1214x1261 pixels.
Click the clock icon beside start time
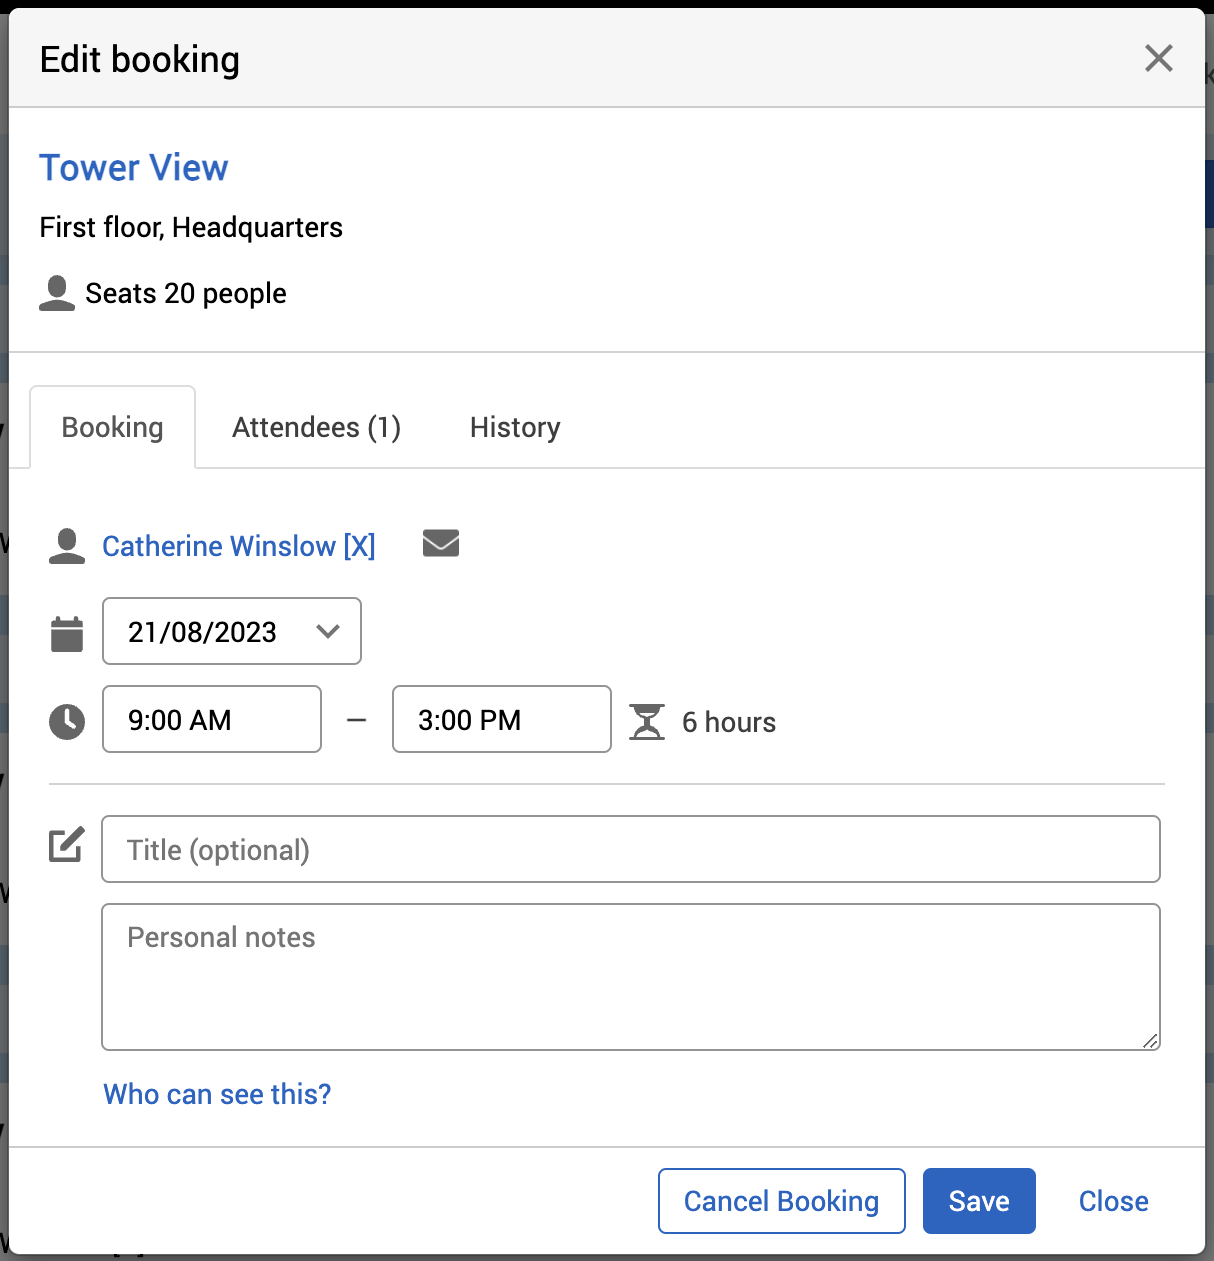67,721
